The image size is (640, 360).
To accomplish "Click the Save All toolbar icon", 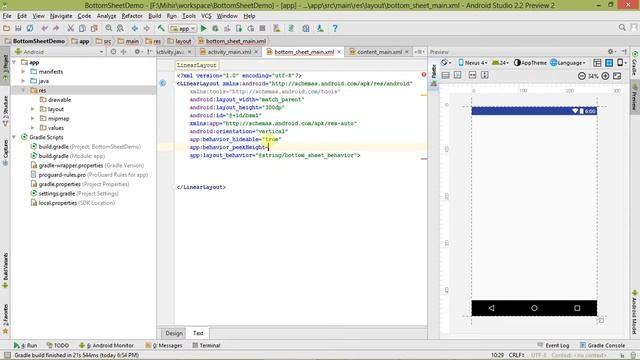I will tap(18, 28).
